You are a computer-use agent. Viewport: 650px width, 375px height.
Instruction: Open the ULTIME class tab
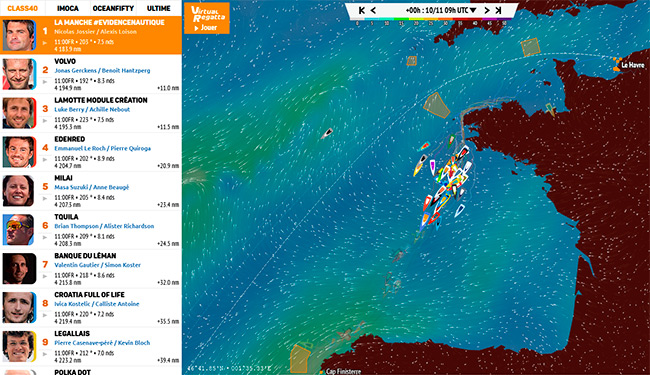pyautogui.click(x=159, y=8)
